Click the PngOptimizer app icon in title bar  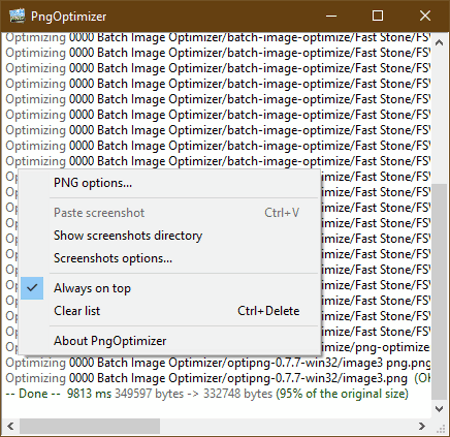[x=17, y=16]
